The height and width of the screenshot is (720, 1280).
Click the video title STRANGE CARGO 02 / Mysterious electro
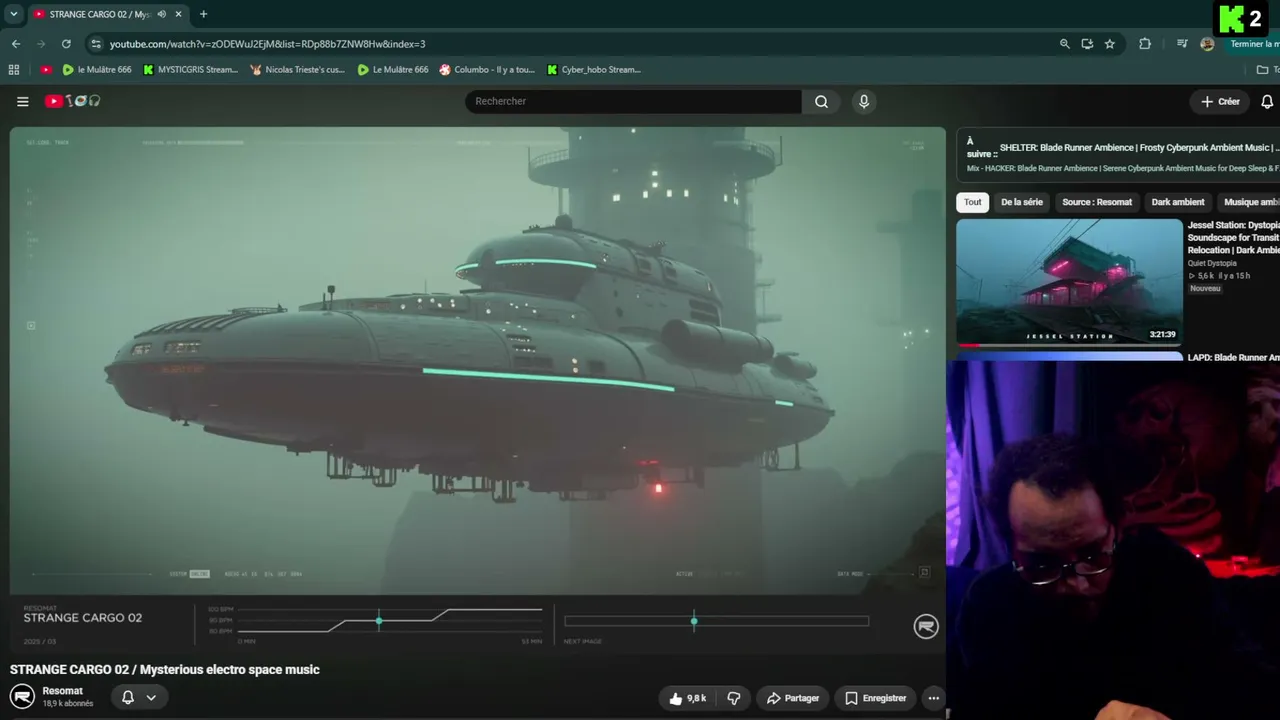(165, 669)
